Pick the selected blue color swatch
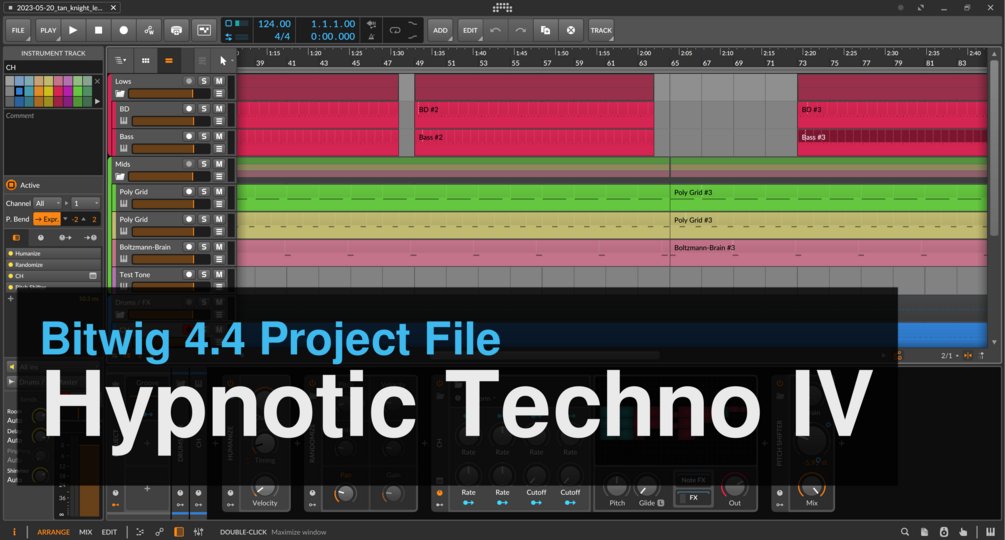The width and height of the screenshot is (1005, 540). (x=19, y=91)
